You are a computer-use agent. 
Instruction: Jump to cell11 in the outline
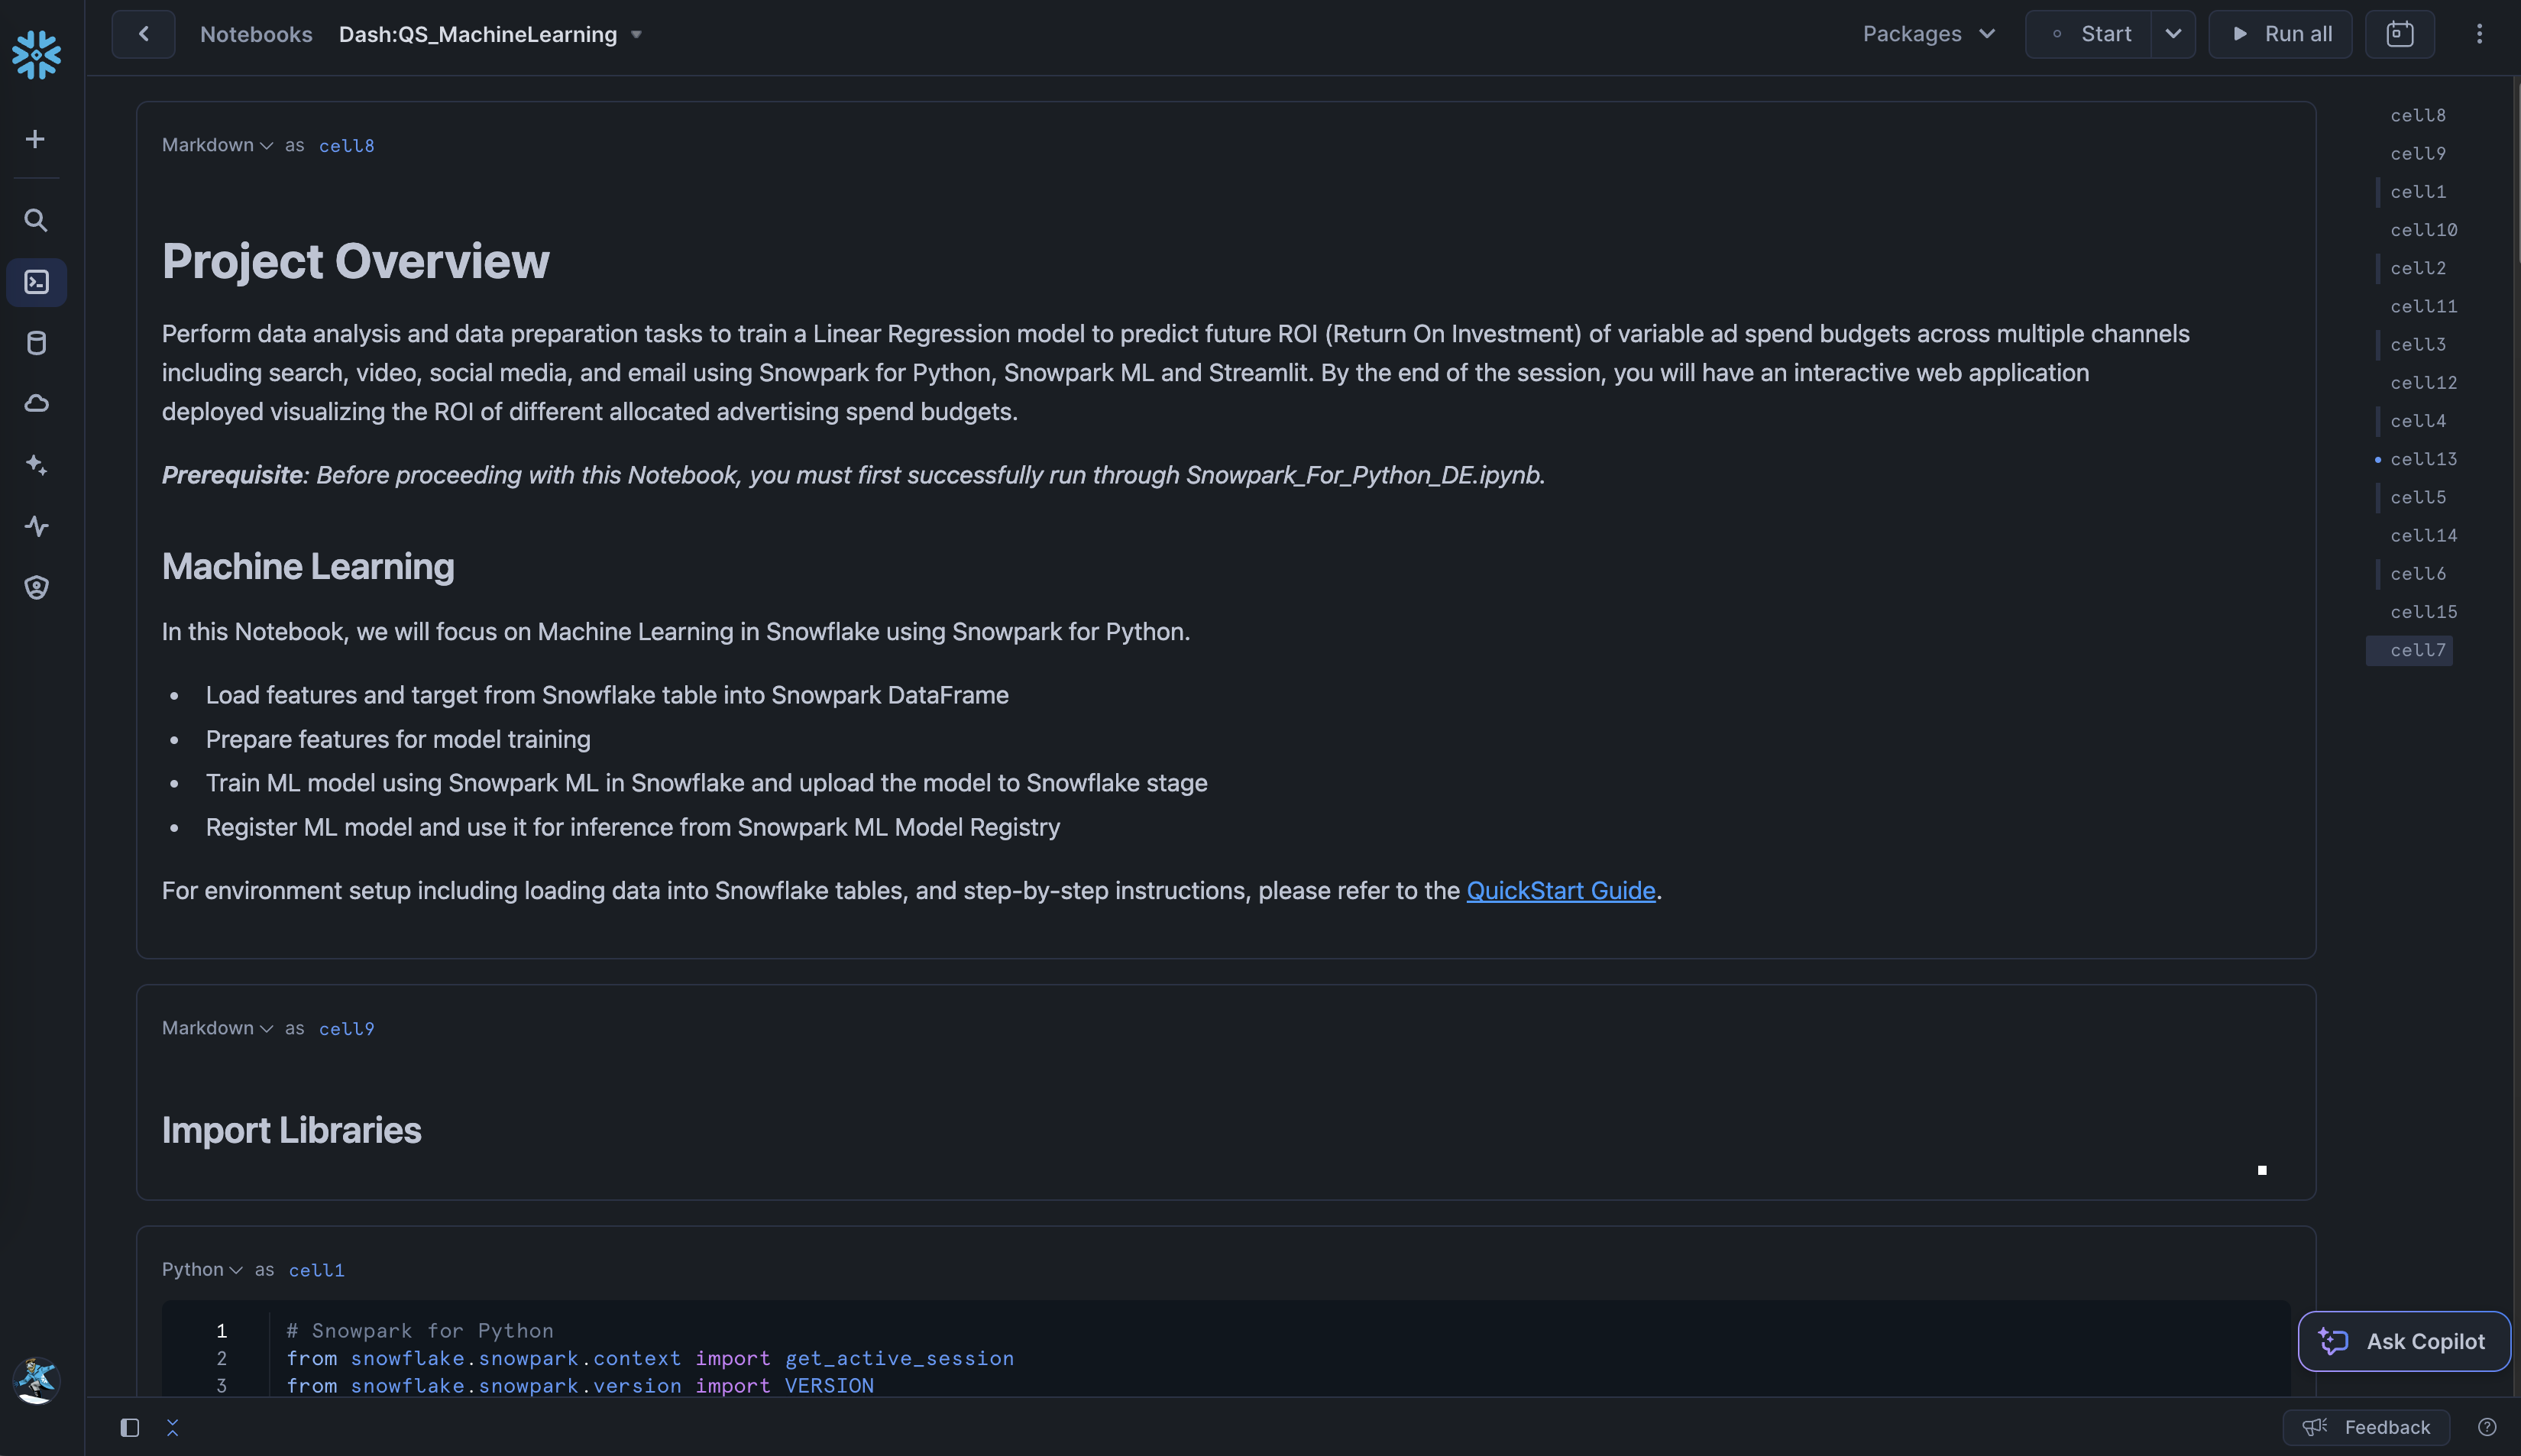[x=2423, y=306]
